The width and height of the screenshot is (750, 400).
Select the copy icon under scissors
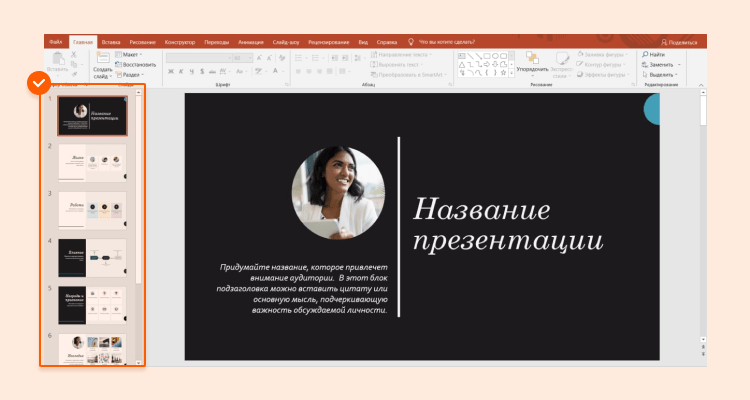coord(74,64)
